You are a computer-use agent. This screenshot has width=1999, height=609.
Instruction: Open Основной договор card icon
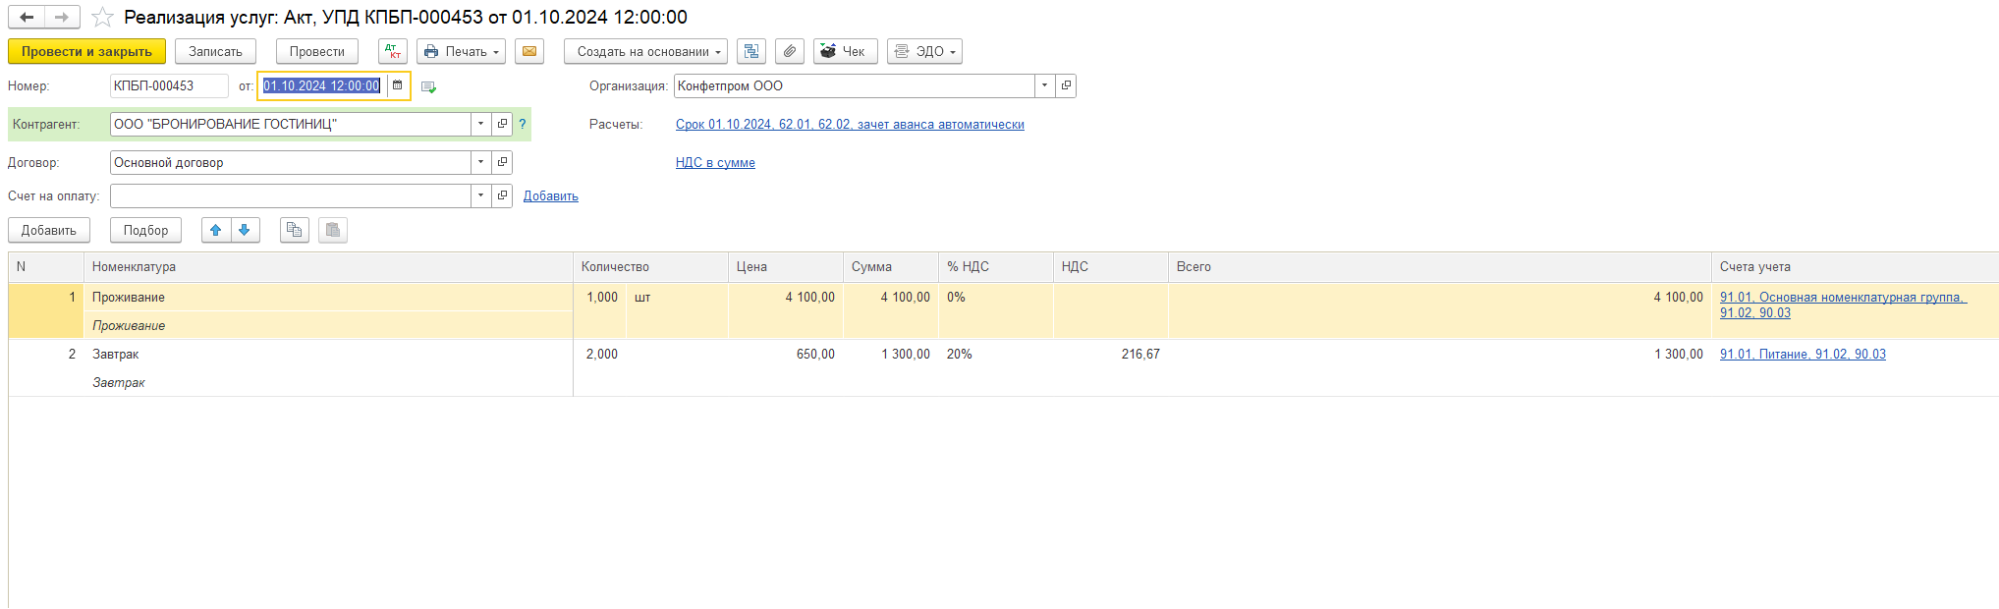click(x=503, y=162)
